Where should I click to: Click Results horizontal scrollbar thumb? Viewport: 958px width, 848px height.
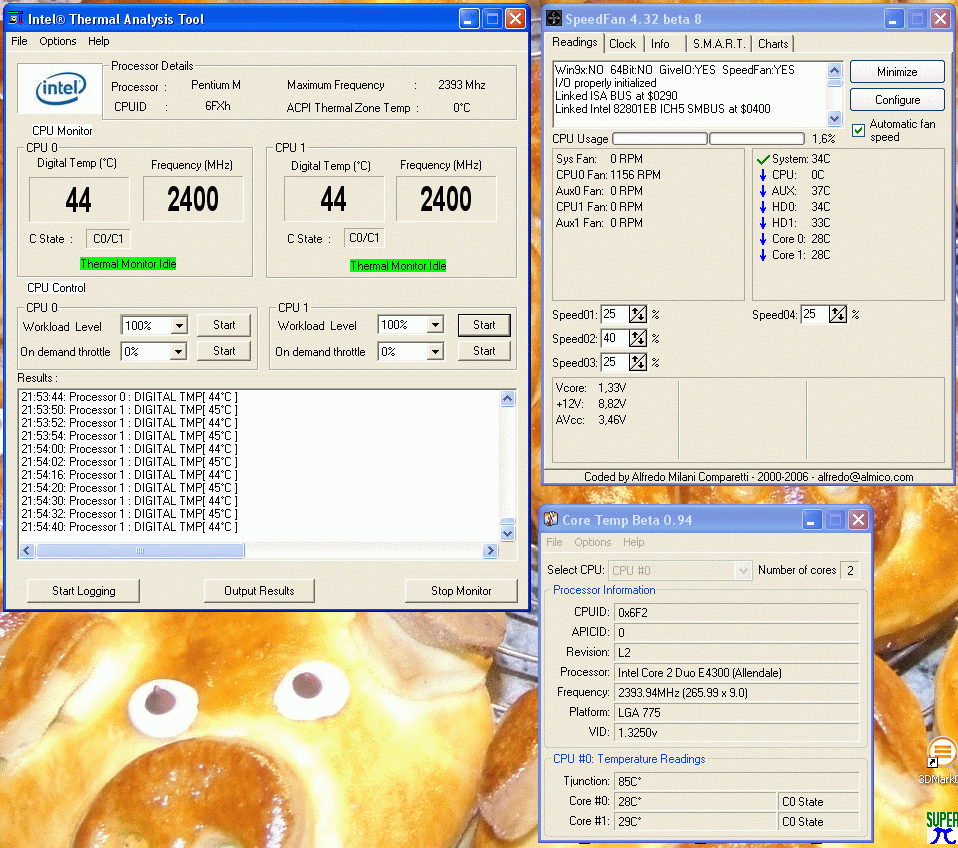pyautogui.click(x=140, y=550)
